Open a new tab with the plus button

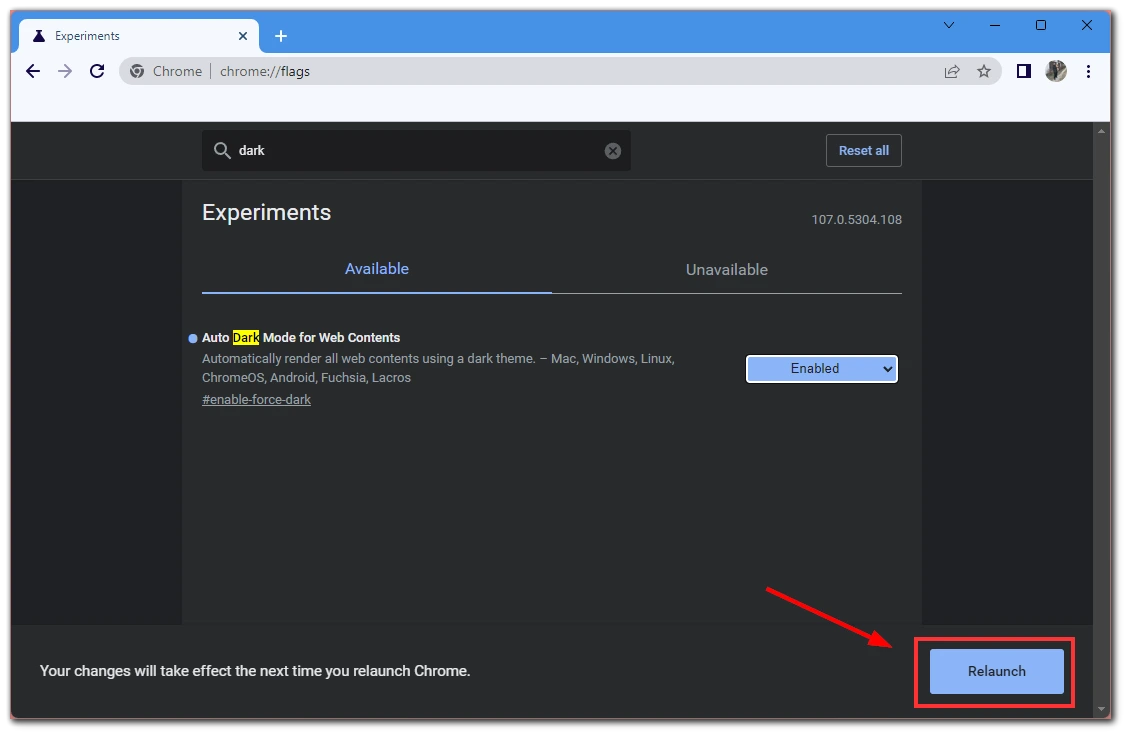click(x=281, y=36)
